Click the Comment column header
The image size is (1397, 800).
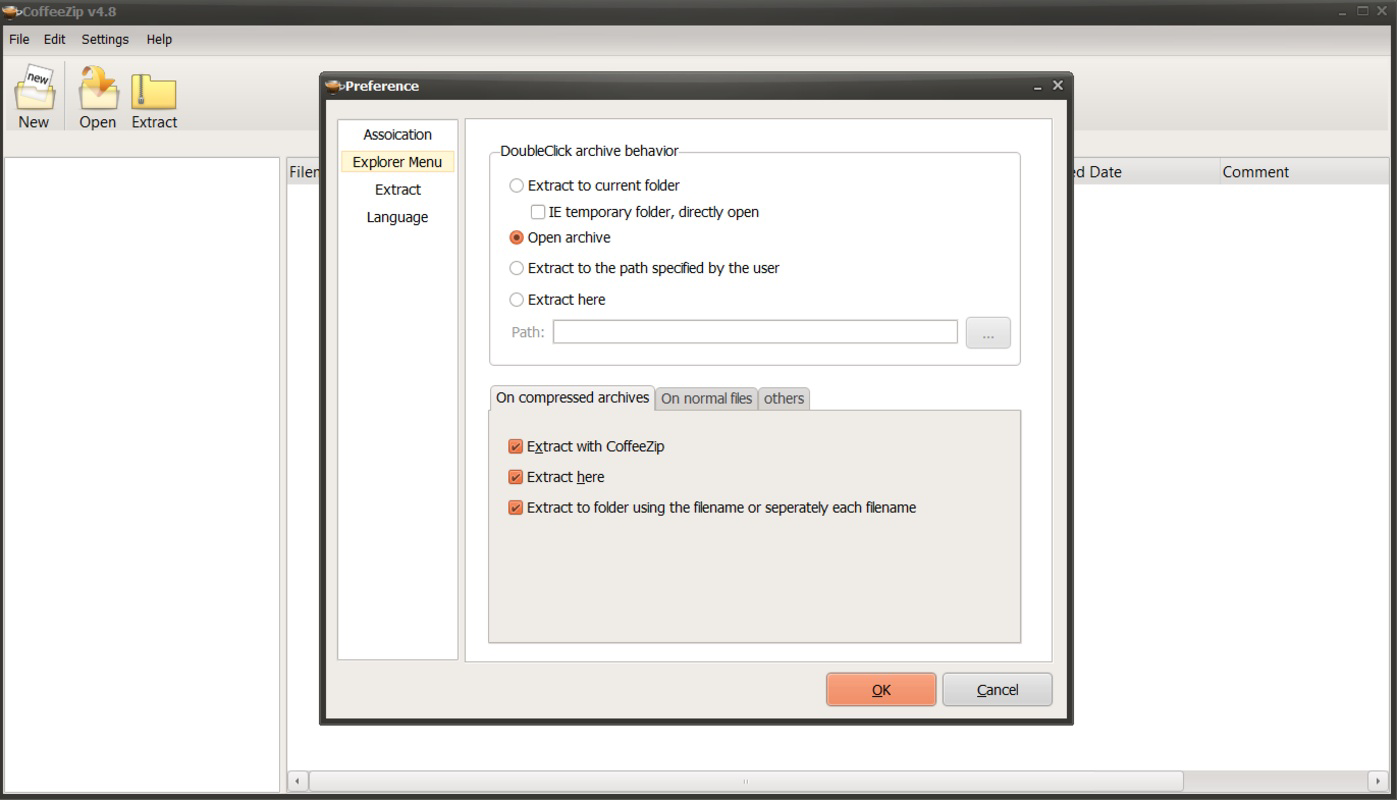click(1304, 172)
